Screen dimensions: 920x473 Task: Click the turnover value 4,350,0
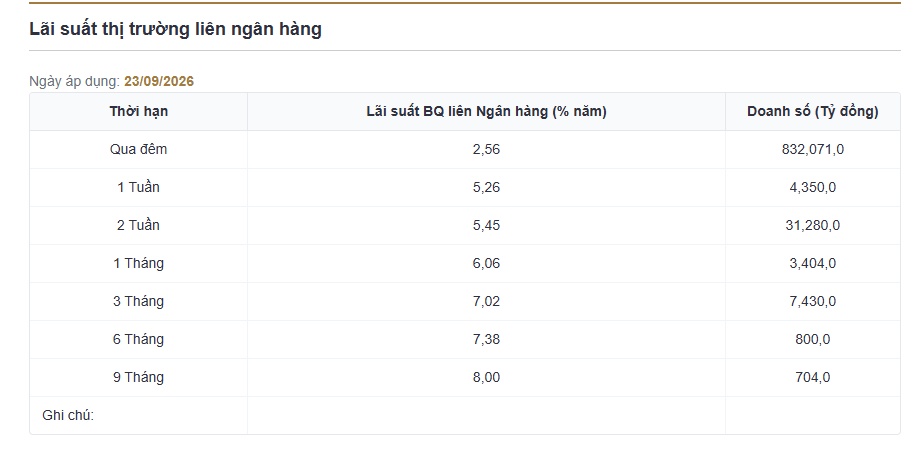coord(813,187)
